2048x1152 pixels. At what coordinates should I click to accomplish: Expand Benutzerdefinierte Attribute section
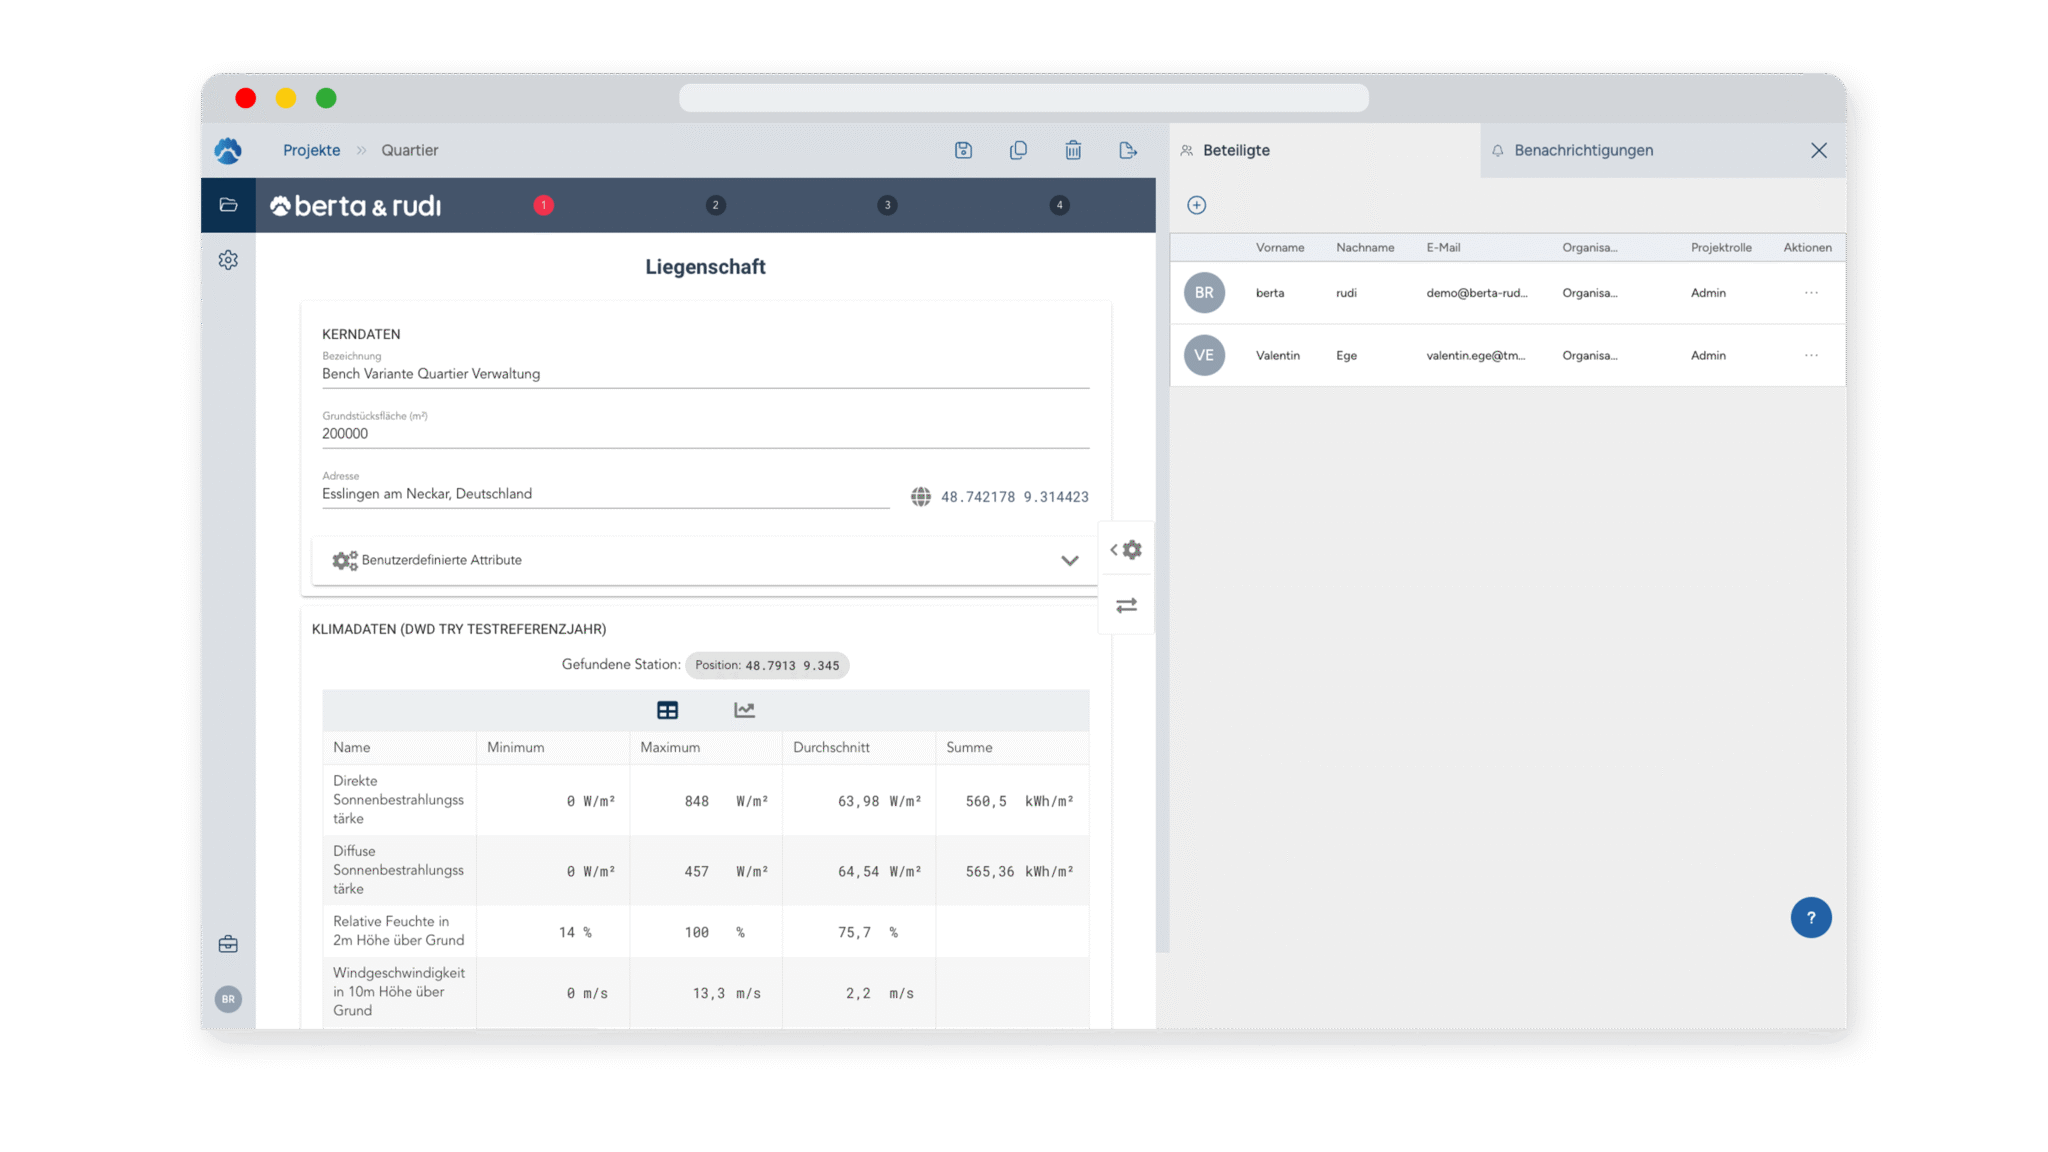[1069, 560]
